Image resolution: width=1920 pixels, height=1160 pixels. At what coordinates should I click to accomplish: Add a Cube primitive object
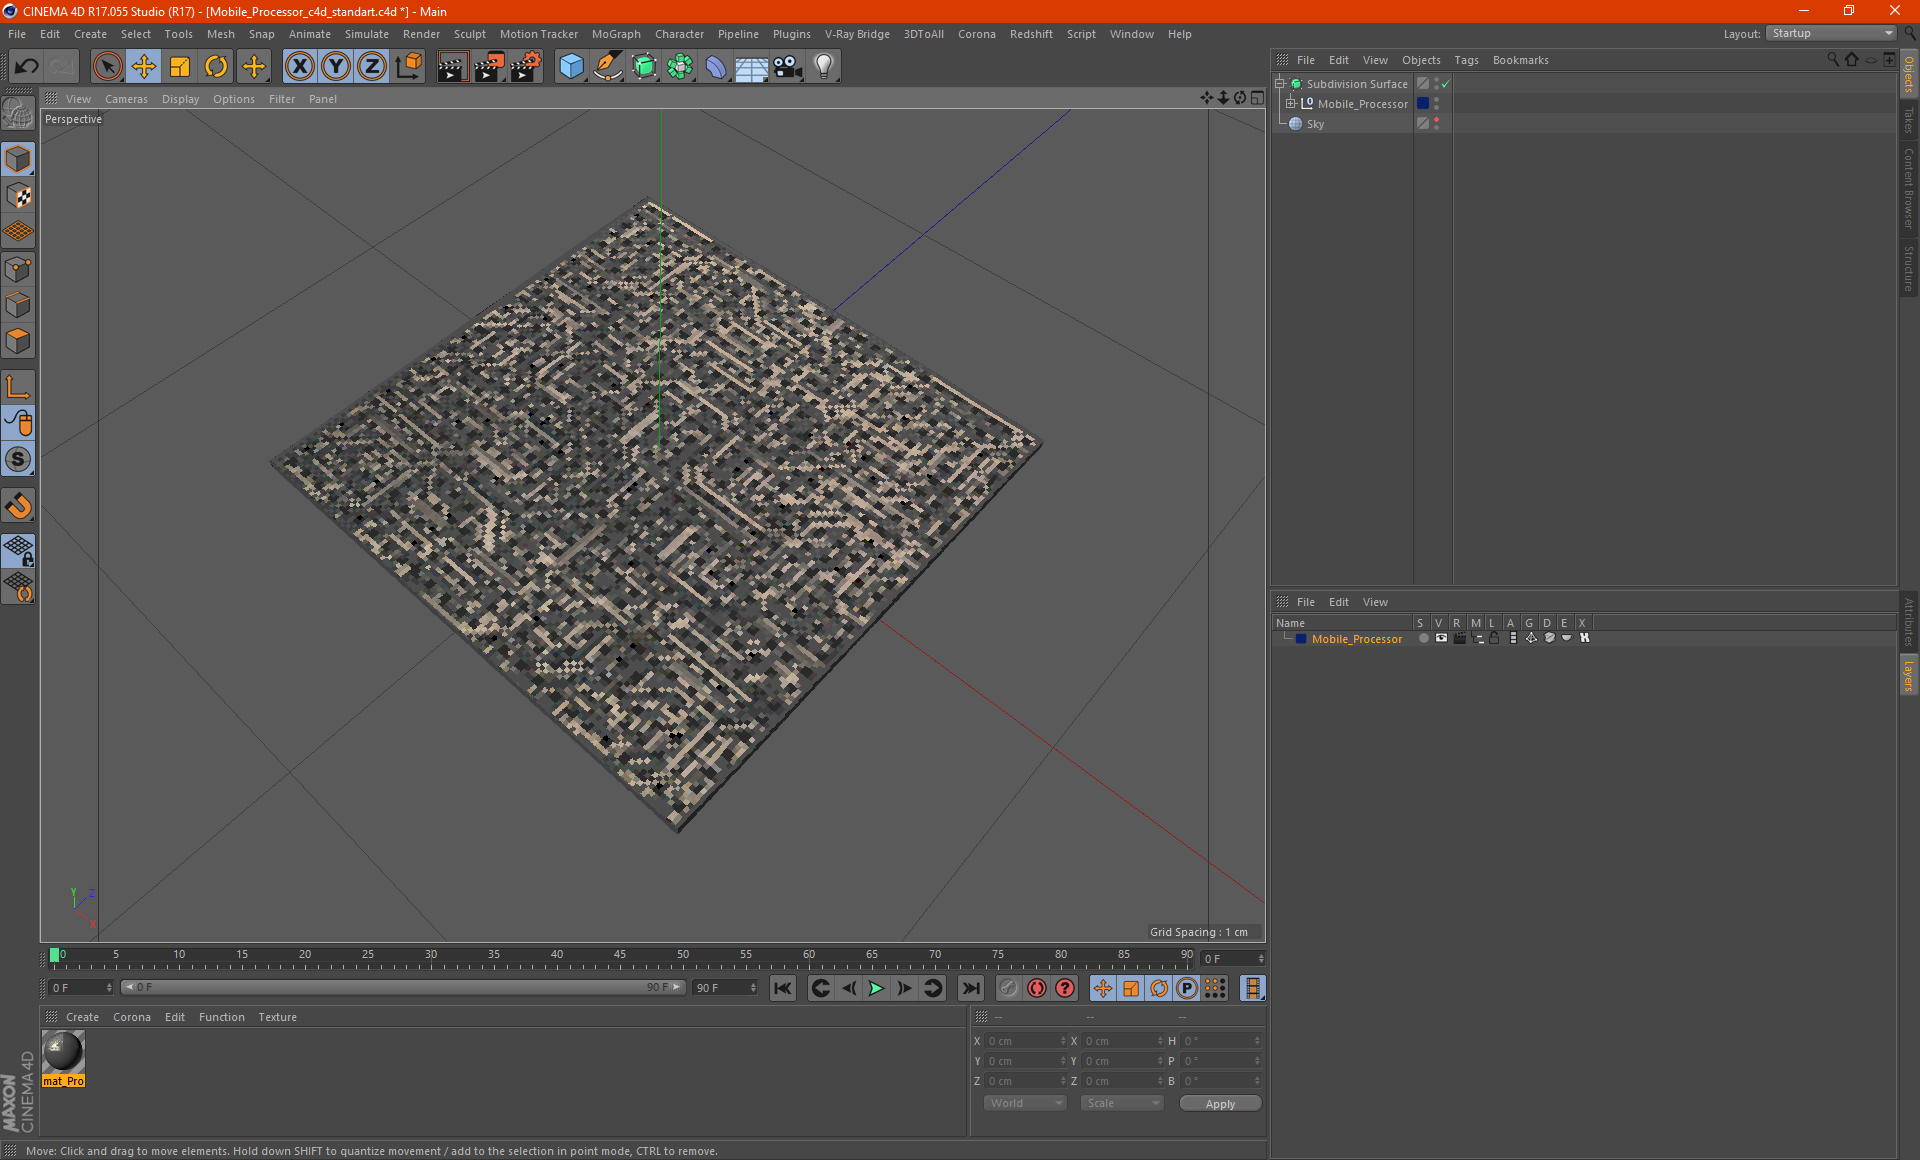[x=571, y=67]
